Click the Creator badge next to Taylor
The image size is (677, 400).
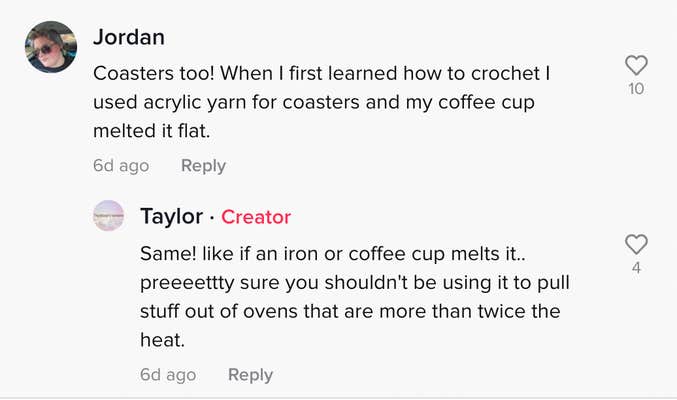256,217
